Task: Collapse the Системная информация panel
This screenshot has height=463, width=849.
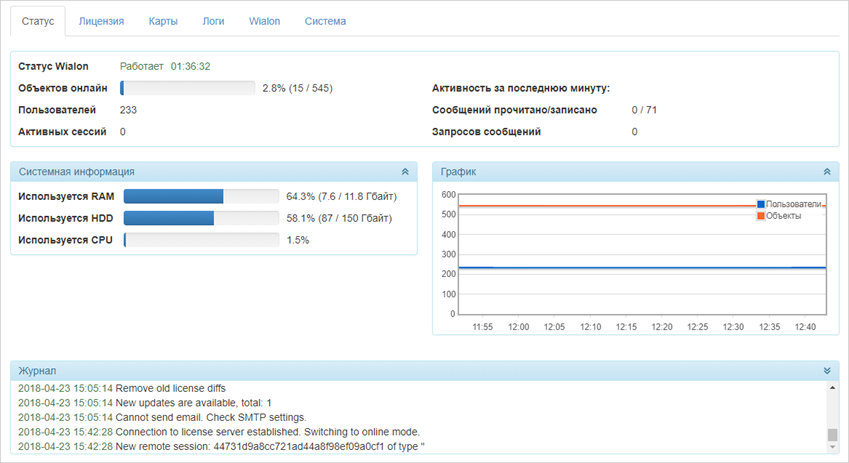Action: tap(405, 172)
